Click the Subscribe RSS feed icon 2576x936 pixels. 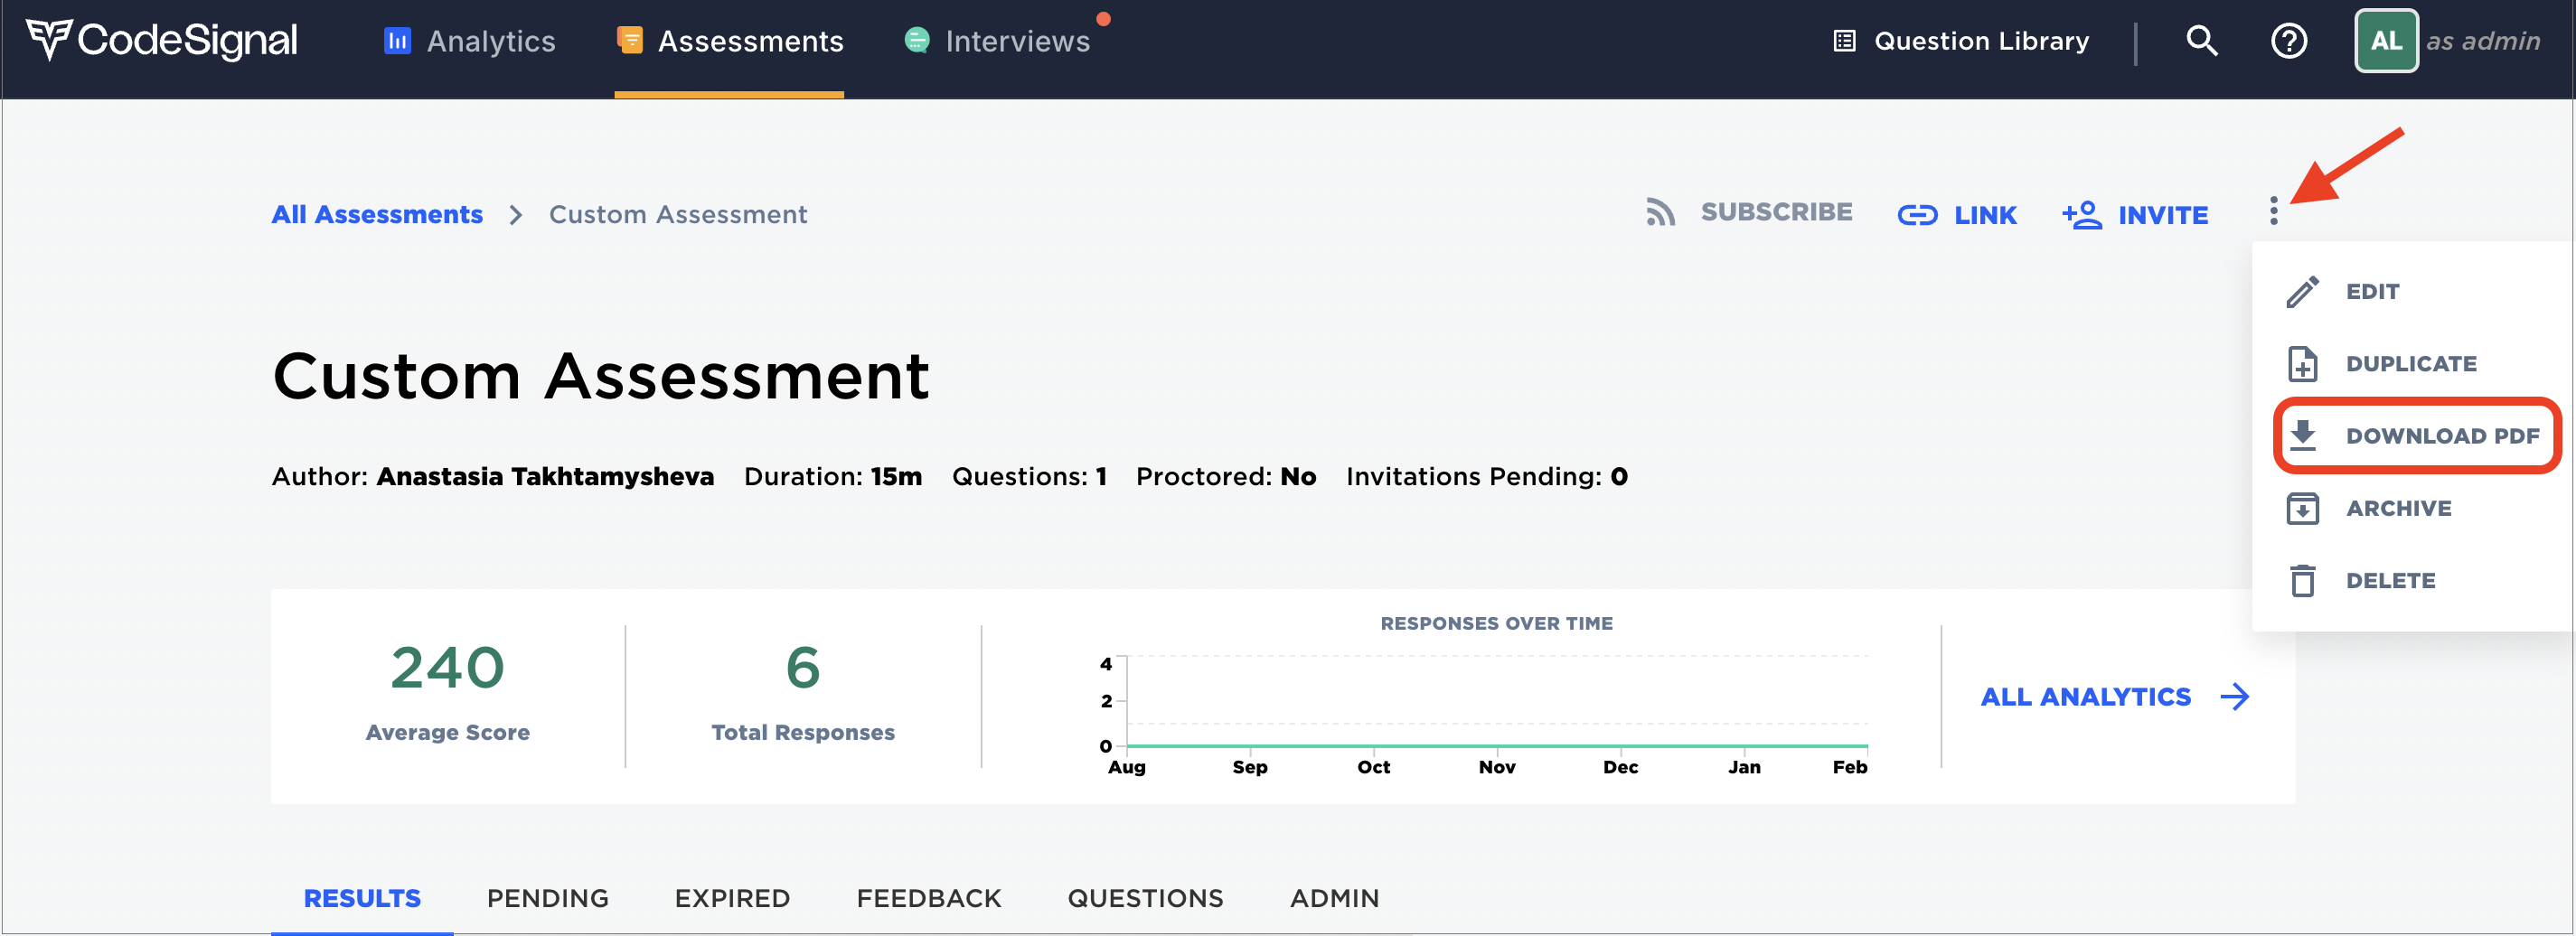1660,212
